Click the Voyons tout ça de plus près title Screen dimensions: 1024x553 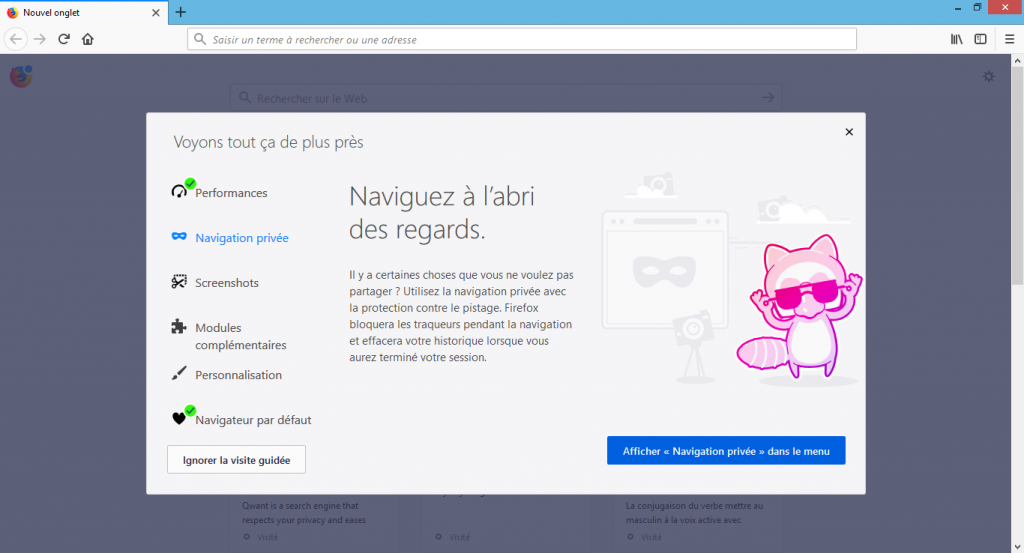pyautogui.click(x=268, y=142)
